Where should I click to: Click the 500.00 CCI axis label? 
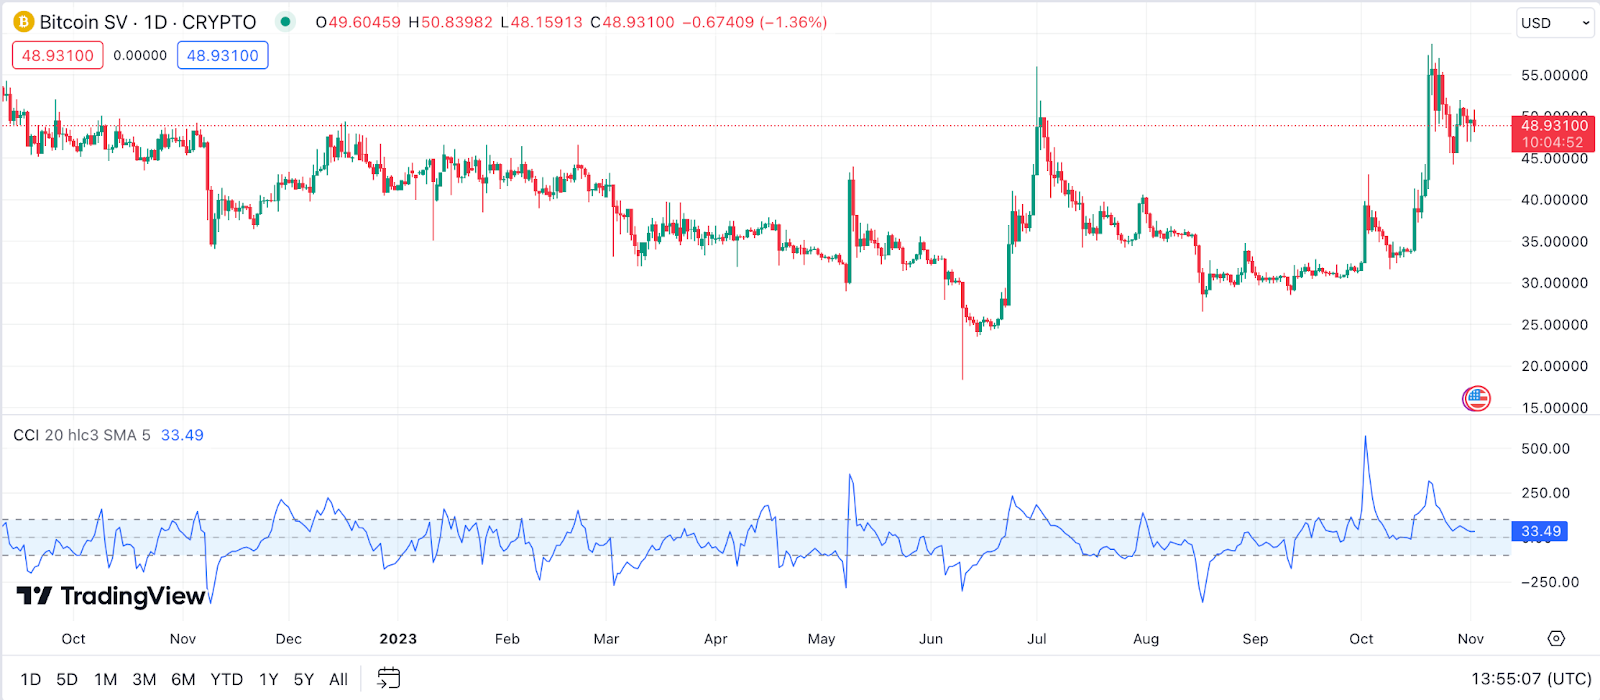(1545, 448)
